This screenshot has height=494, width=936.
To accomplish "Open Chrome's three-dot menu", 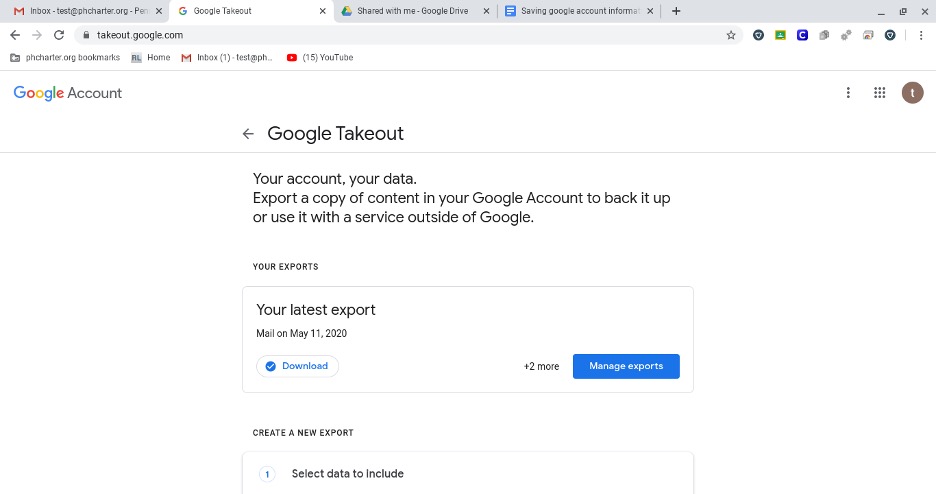I will (x=920, y=35).
